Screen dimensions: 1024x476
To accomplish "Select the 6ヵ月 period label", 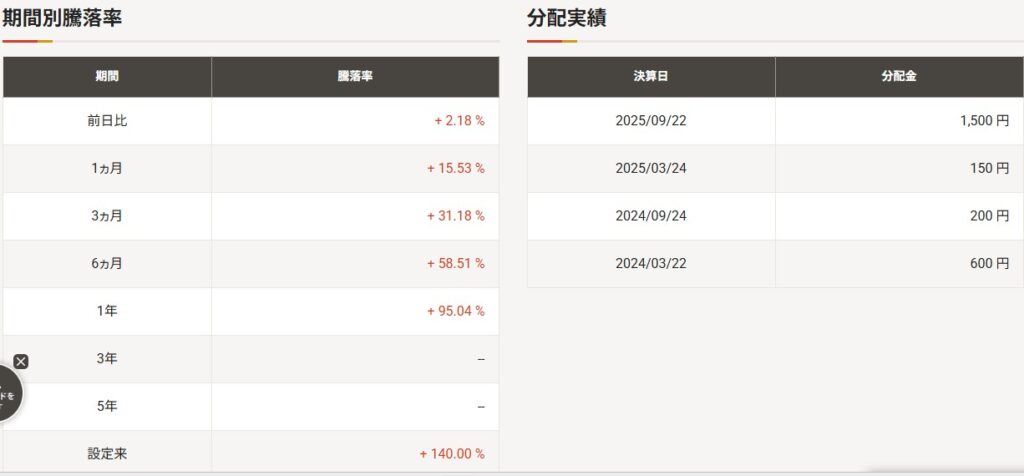I will pyautogui.click(x=107, y=264).
